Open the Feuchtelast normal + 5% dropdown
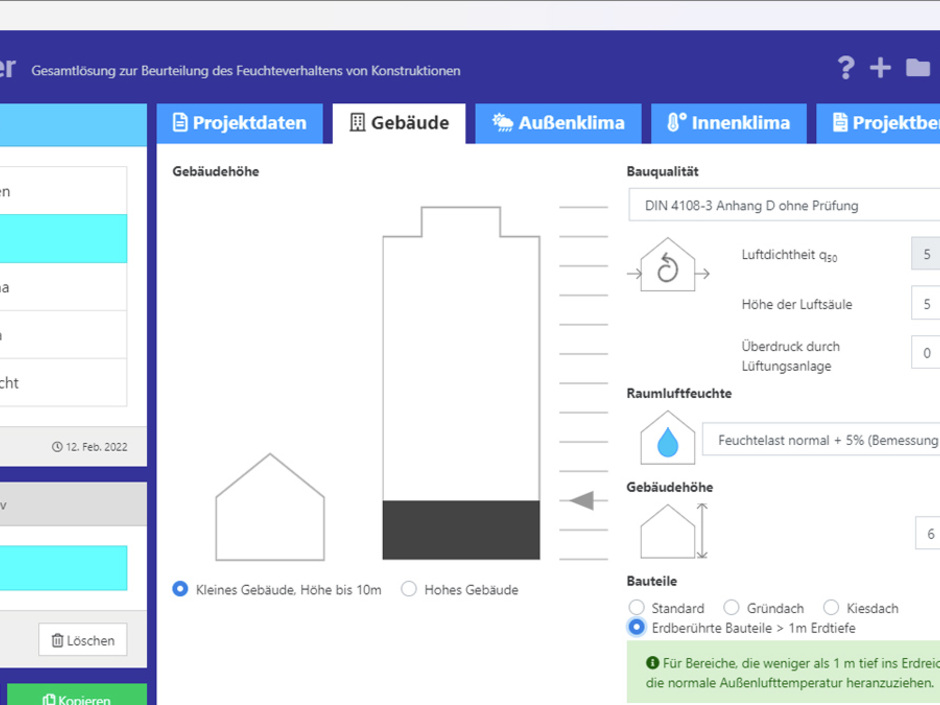 coord(820,440)
